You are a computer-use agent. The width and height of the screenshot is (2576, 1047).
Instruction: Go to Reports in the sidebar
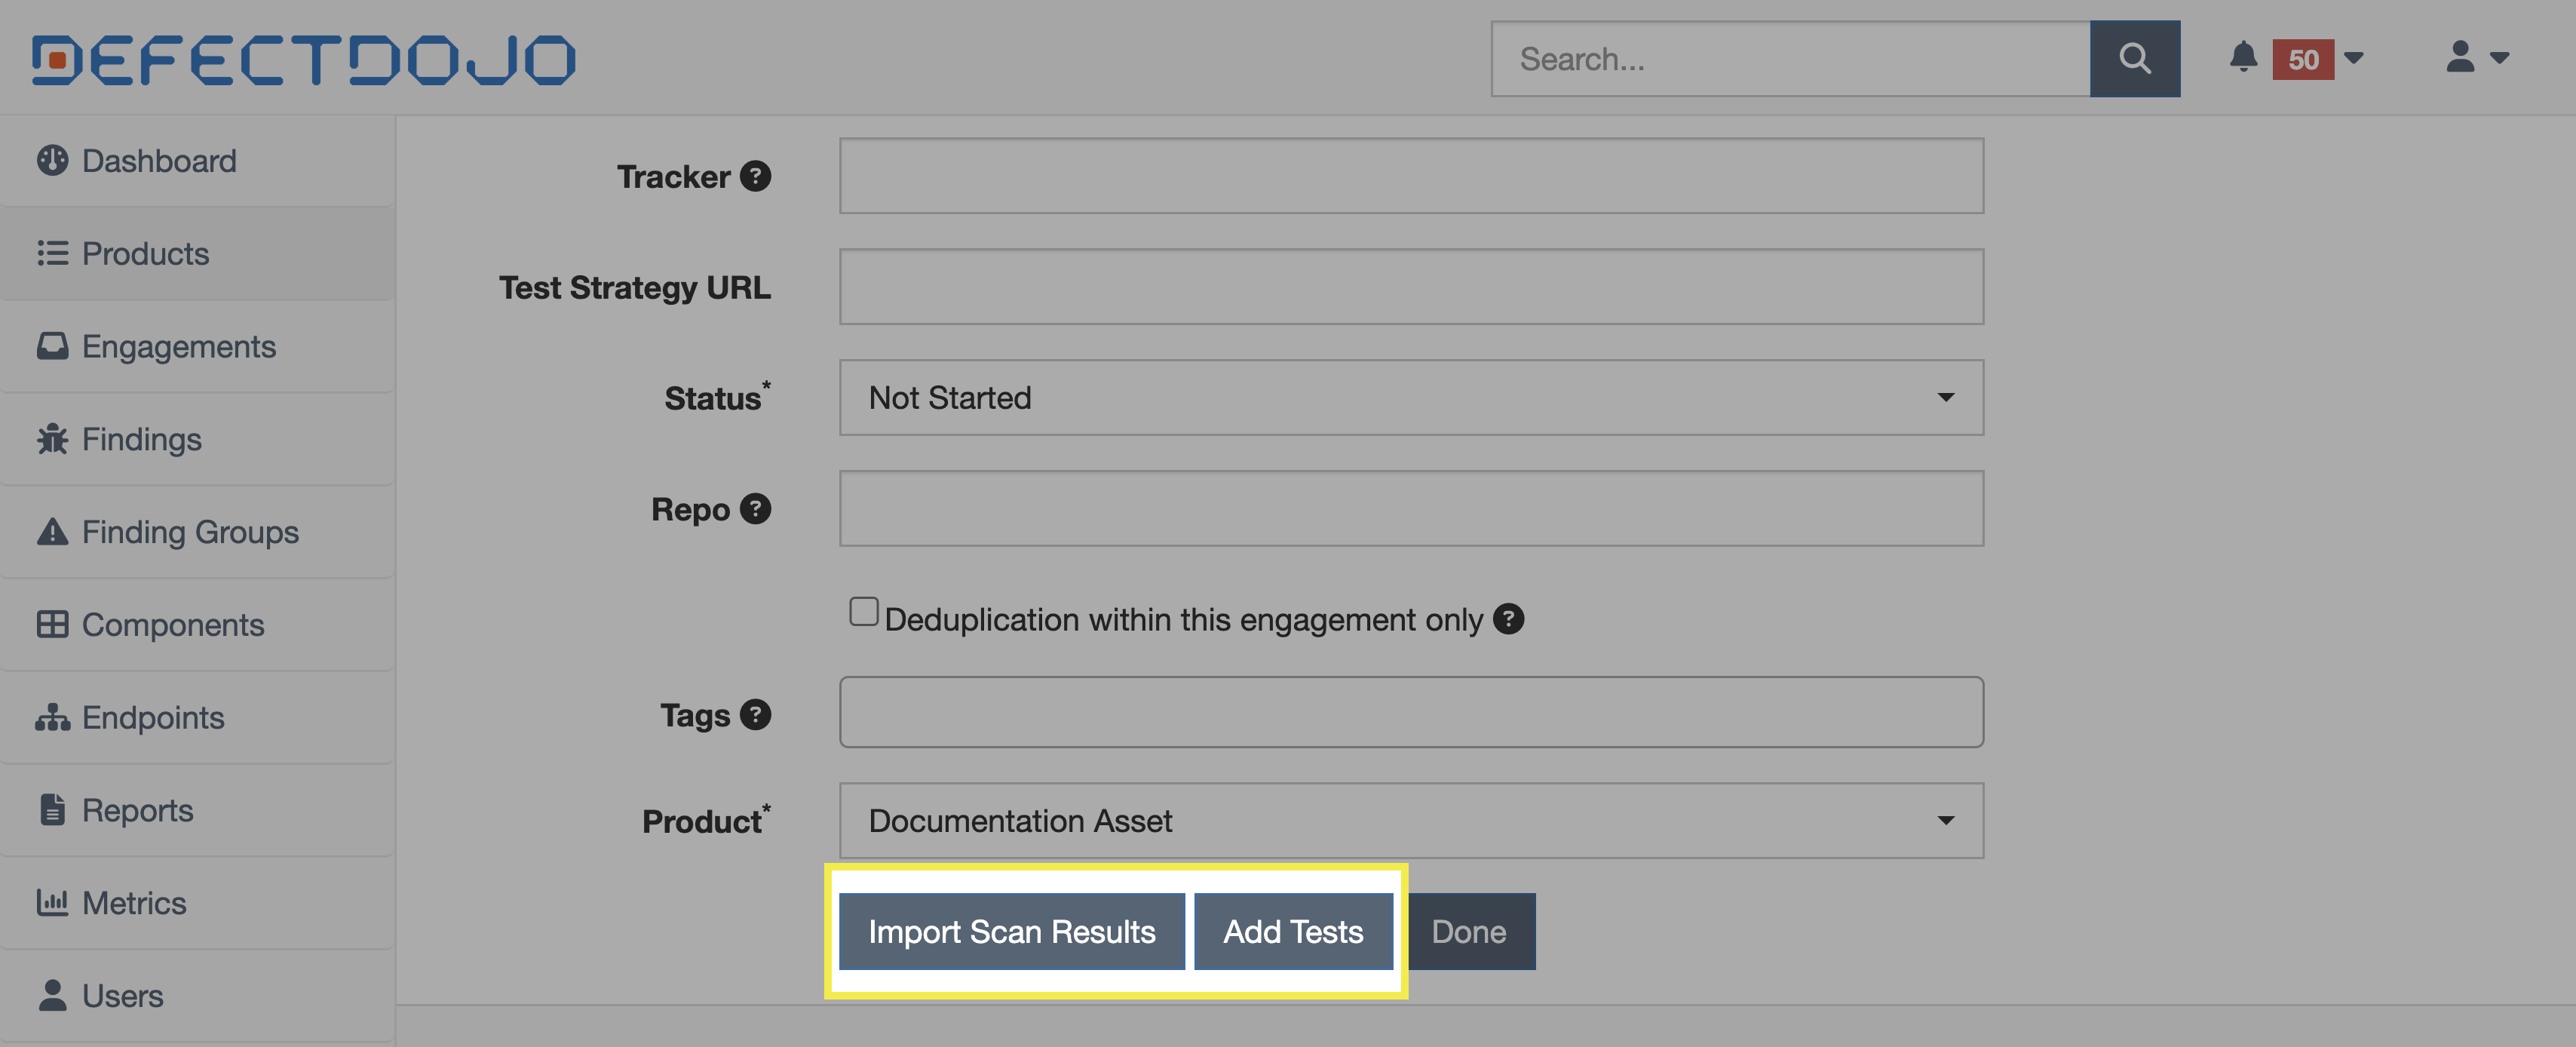pyautogui.click(x=137, y=810)
